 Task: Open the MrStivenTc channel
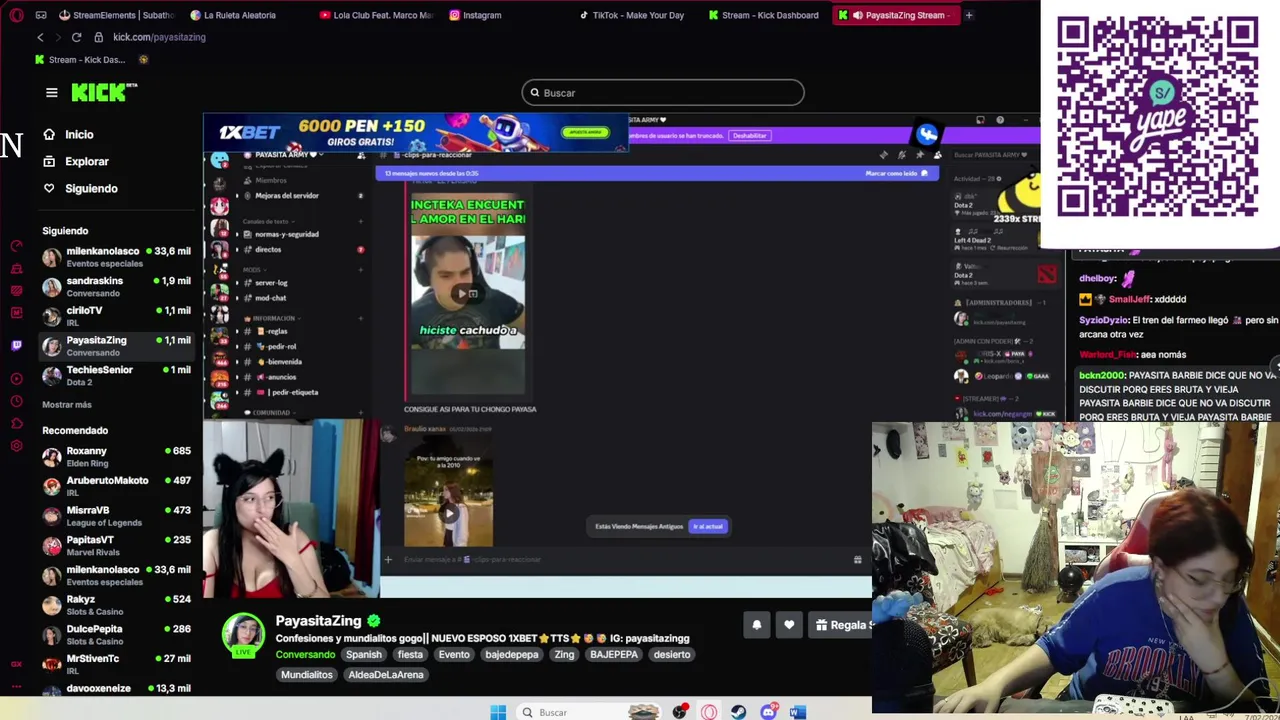[116, 664]
